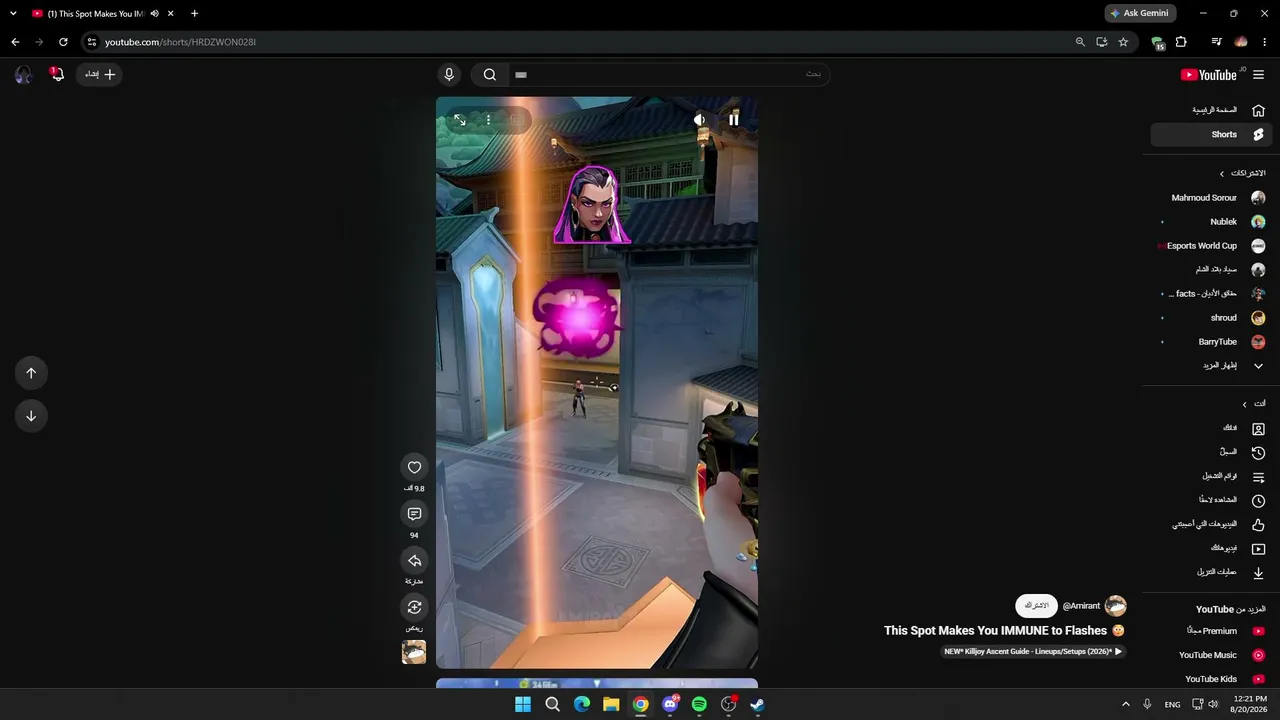
Task: Open Watch Later list
Action: coord(1211,501)
